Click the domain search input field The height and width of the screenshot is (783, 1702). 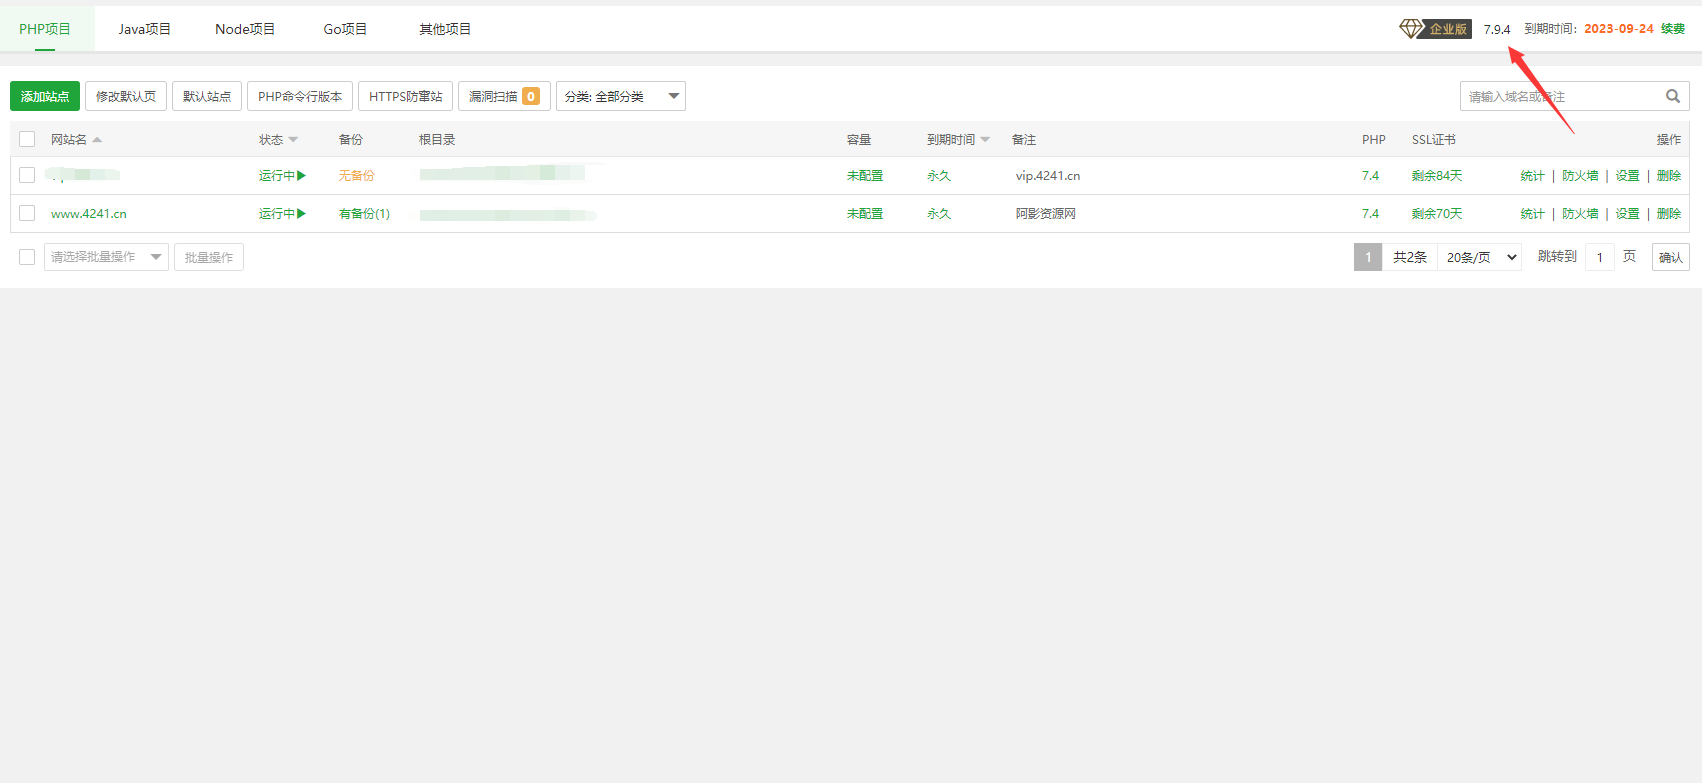tap(1558, 96)
